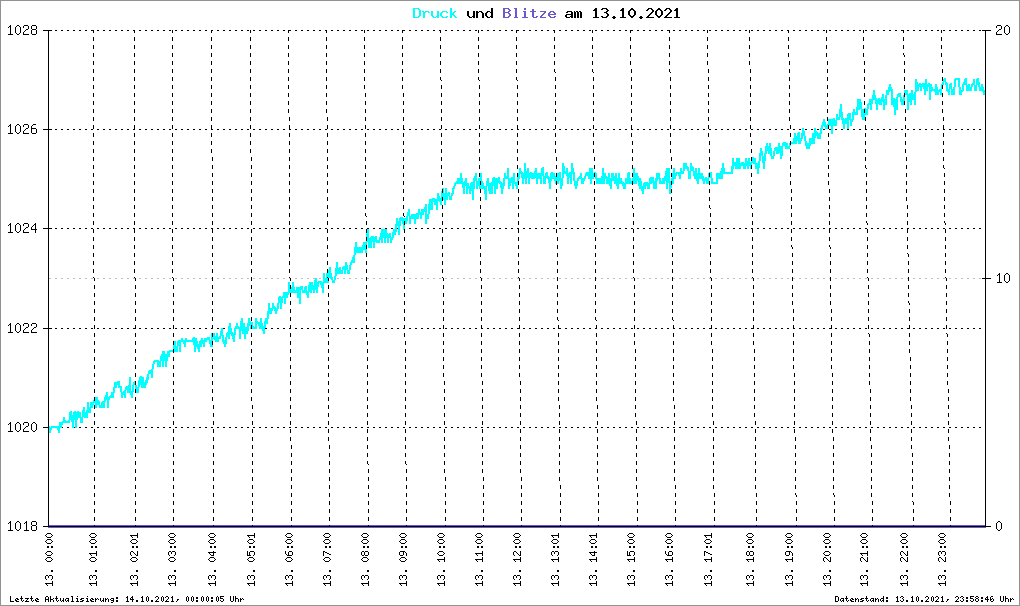Click the time label '13. 18:00'

tap(750, 559)
